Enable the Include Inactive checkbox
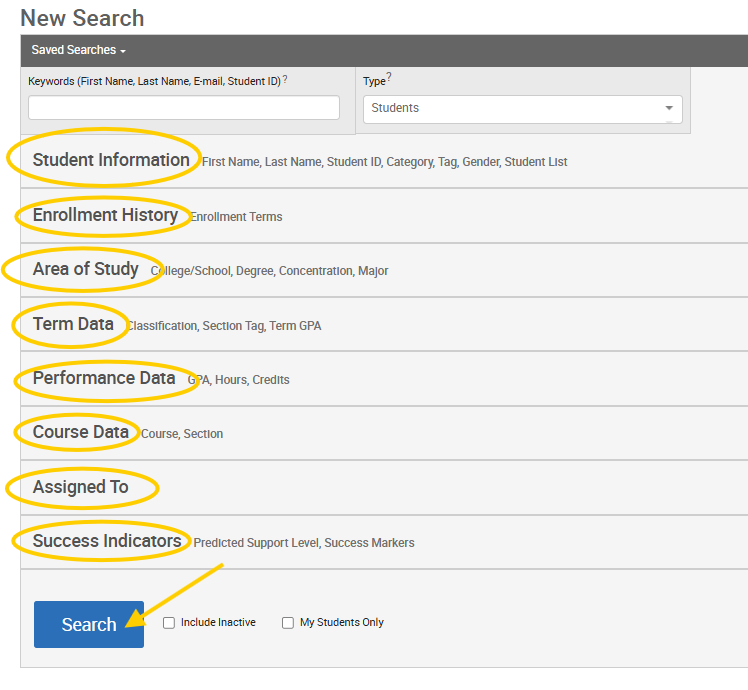Viewport: 748px width, 690px height. [x=169, y=623]
